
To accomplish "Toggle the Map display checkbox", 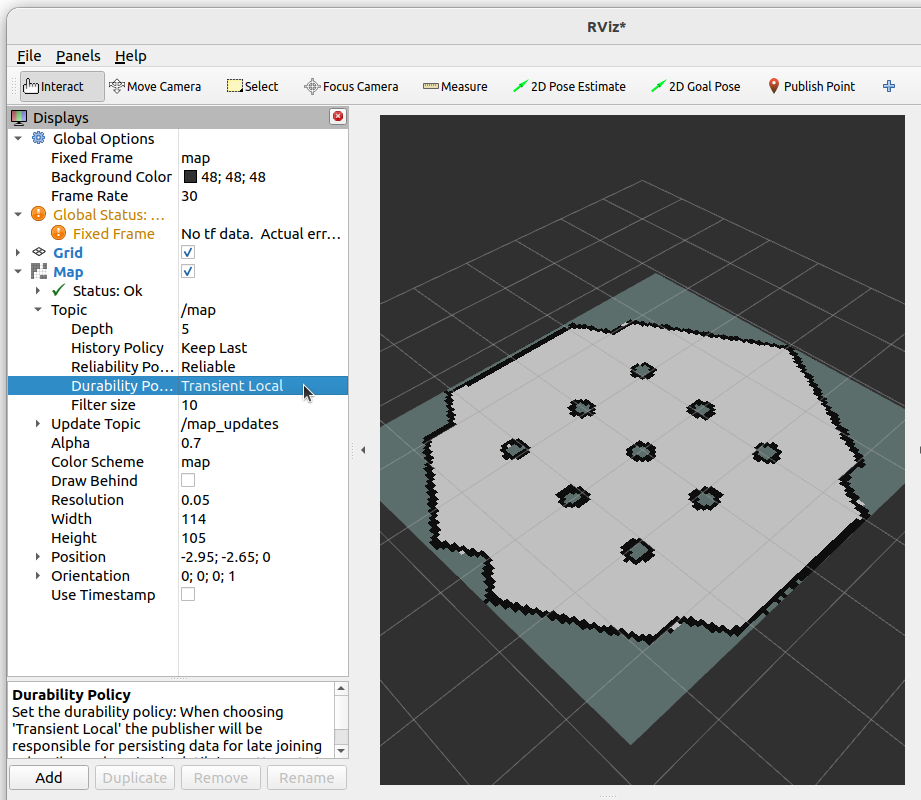I will point(188,271).
